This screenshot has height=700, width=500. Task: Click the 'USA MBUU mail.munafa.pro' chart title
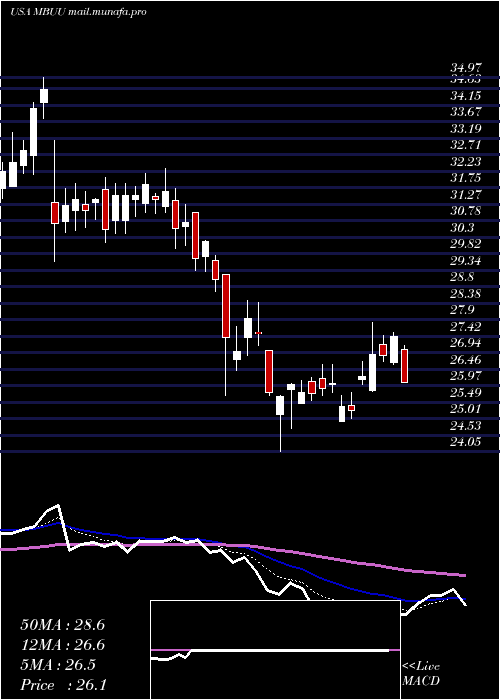[x=78, y=12]
